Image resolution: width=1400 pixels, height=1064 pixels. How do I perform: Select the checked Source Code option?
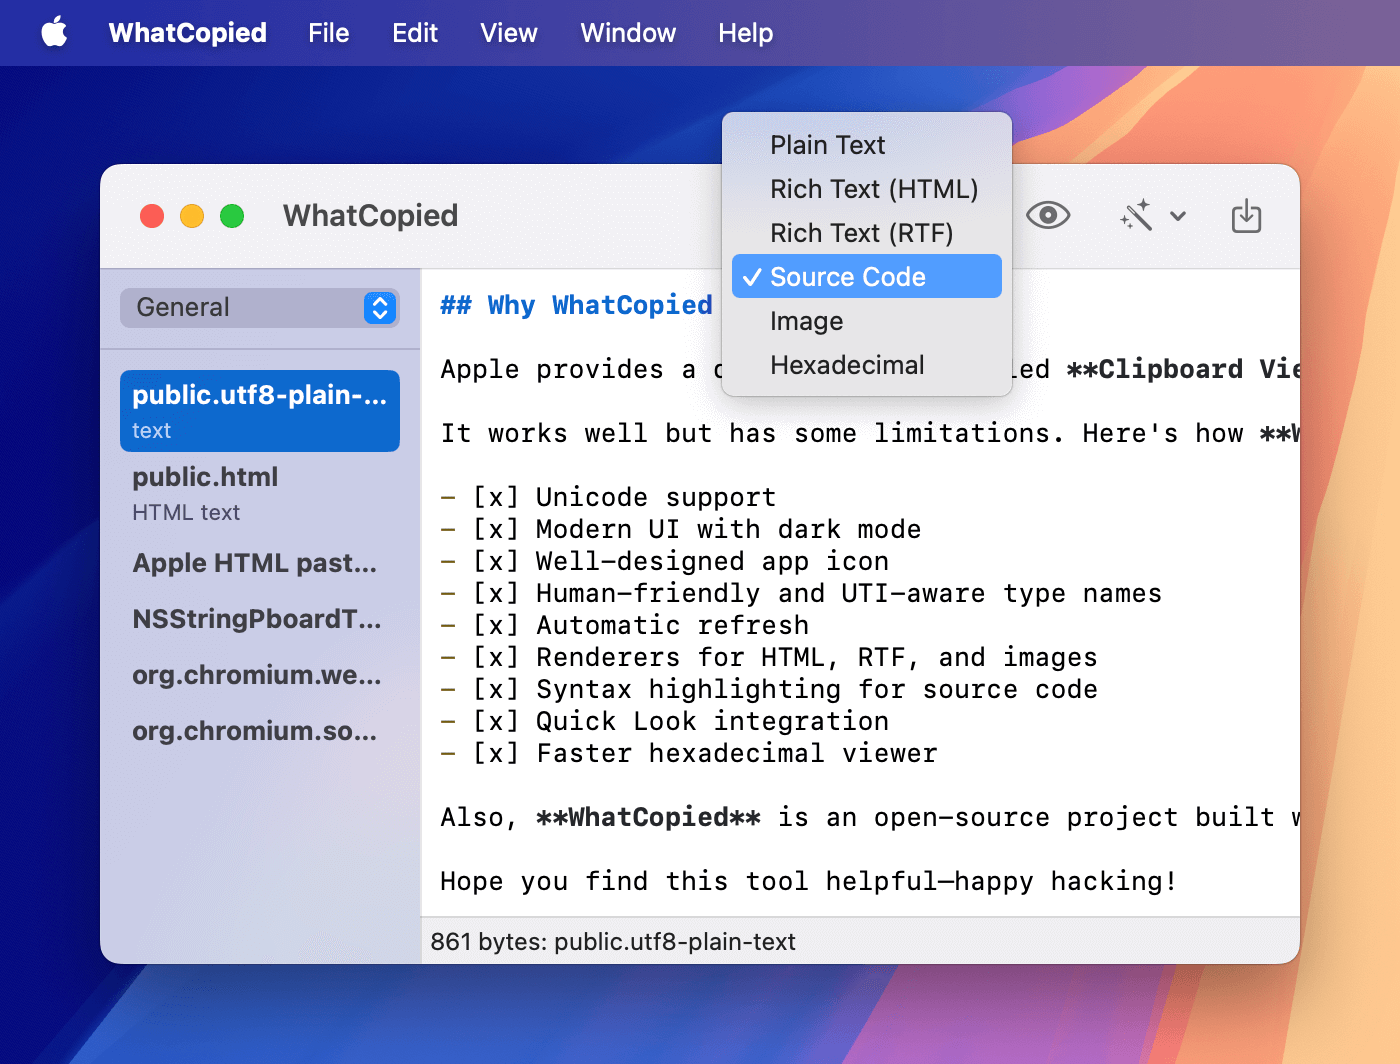[866, 276]
